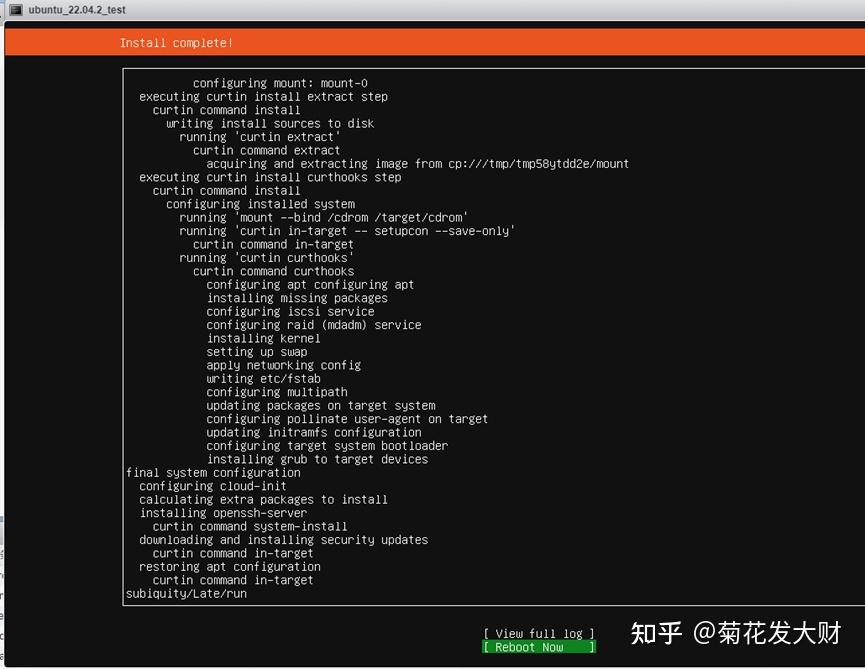Click line curtin command extract
865x669 pixels.
[266, 150]
